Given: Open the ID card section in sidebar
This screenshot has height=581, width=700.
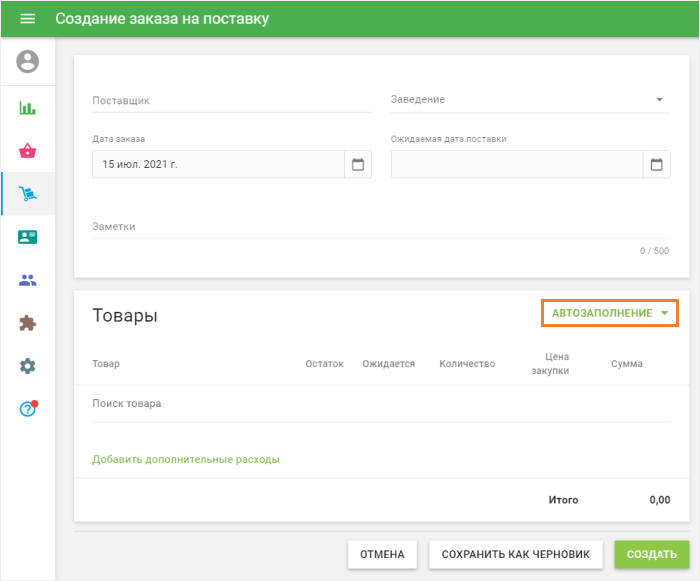Looking at the screenshot, I should pos(27,237).
